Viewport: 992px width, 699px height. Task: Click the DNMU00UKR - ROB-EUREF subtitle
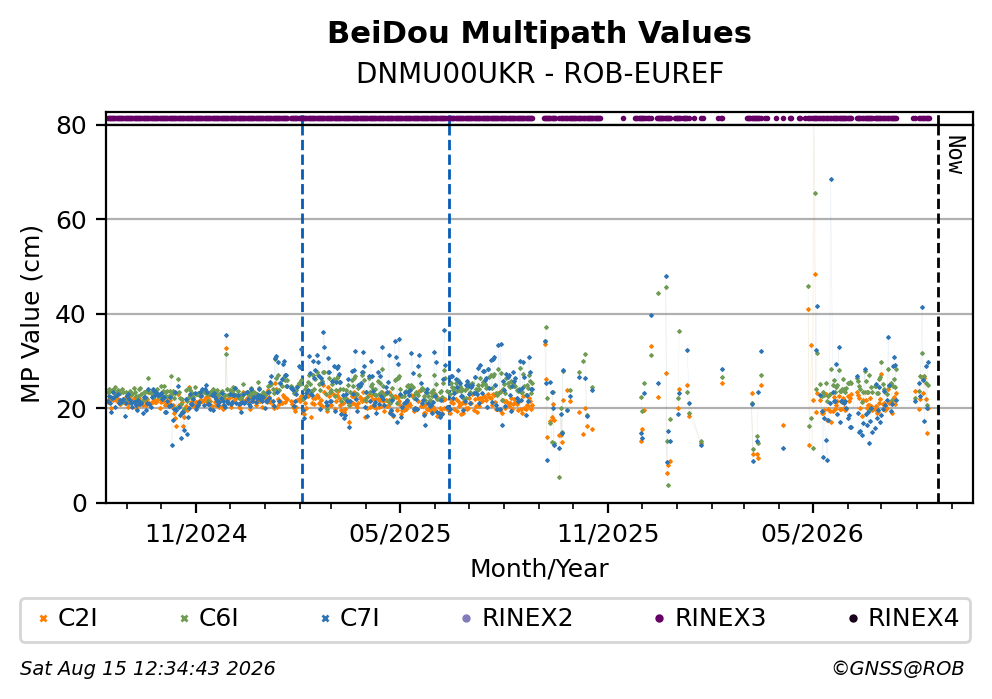point(539,74)
